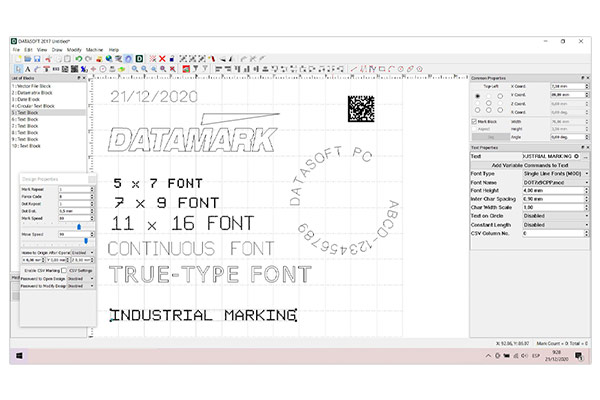Select the red line drawing tool
Image resolution: width=600 pixels, height=400 pixels.
click(354, 69)
